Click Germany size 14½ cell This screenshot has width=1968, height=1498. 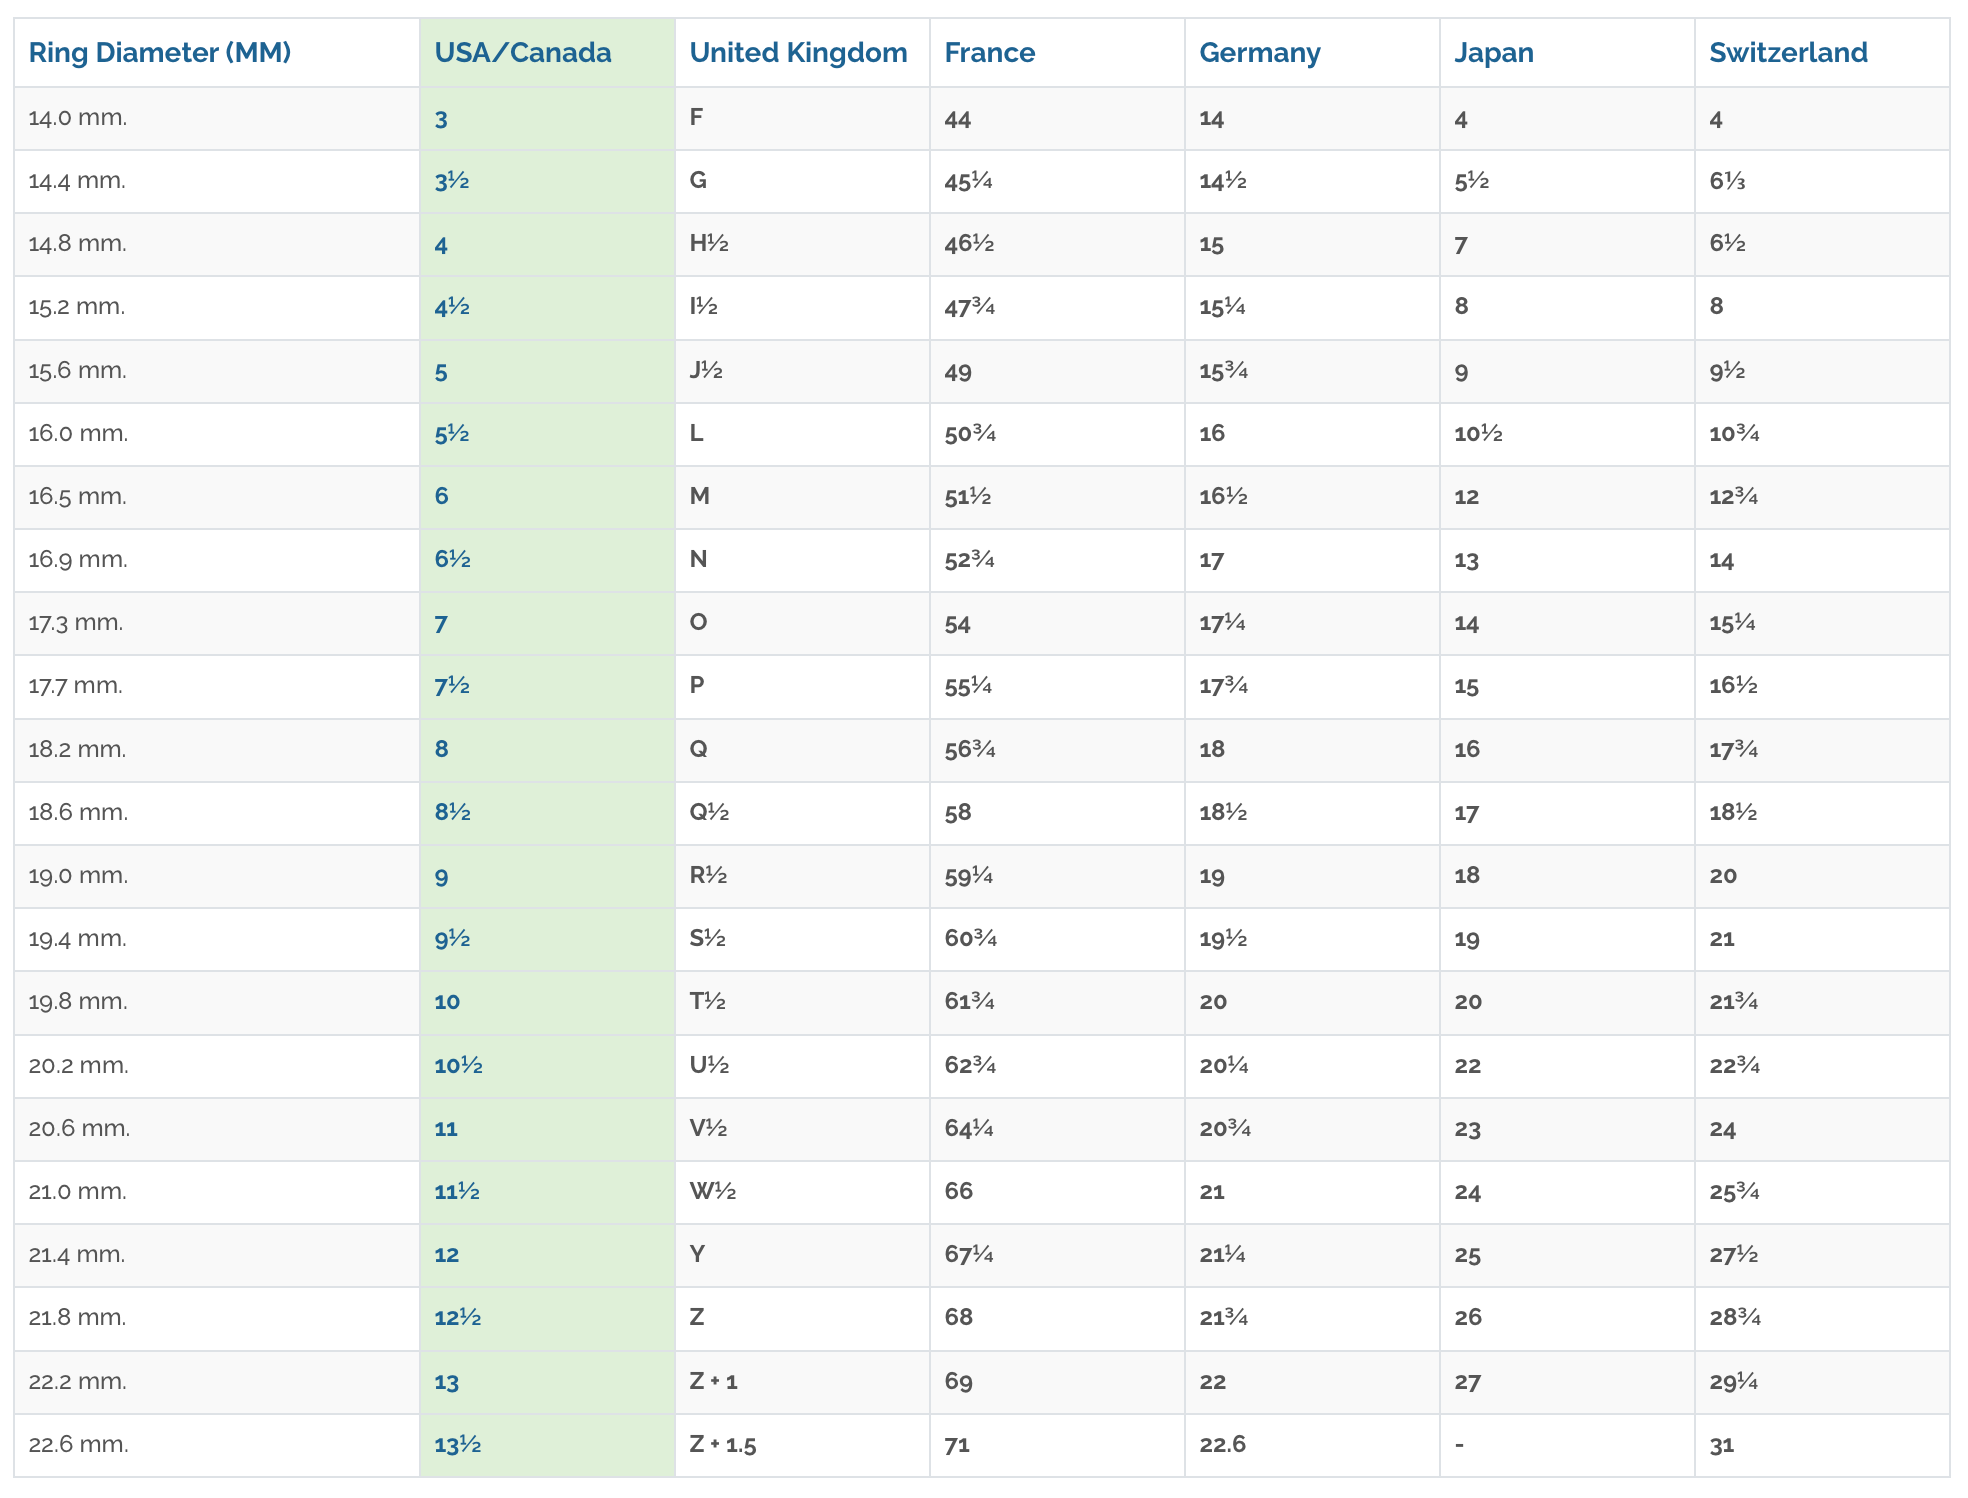1312,181
